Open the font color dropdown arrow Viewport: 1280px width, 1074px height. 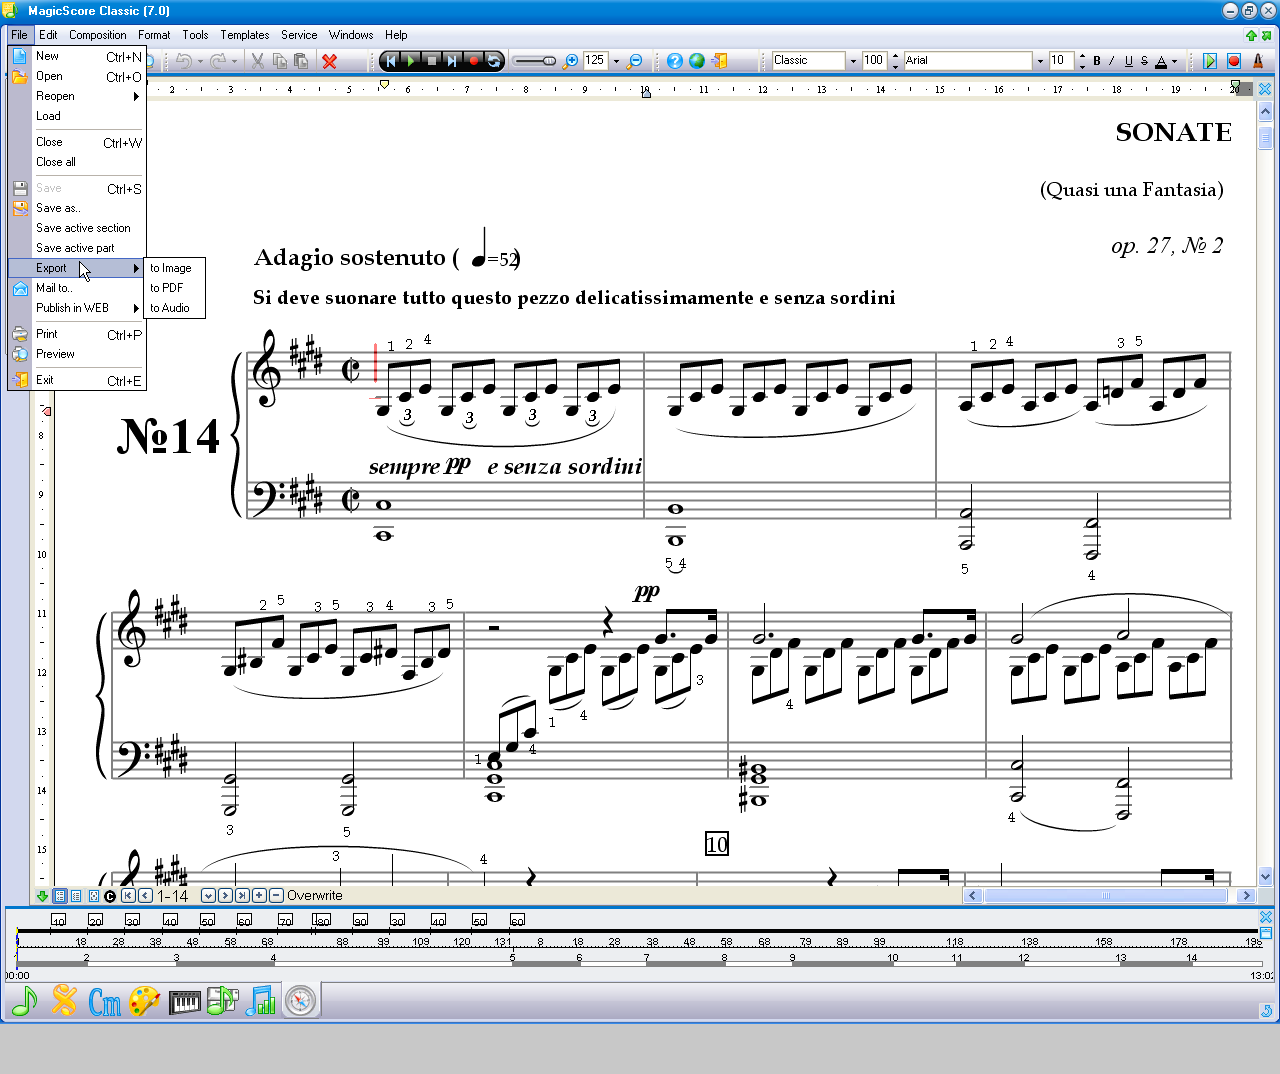click(1174, 61)
